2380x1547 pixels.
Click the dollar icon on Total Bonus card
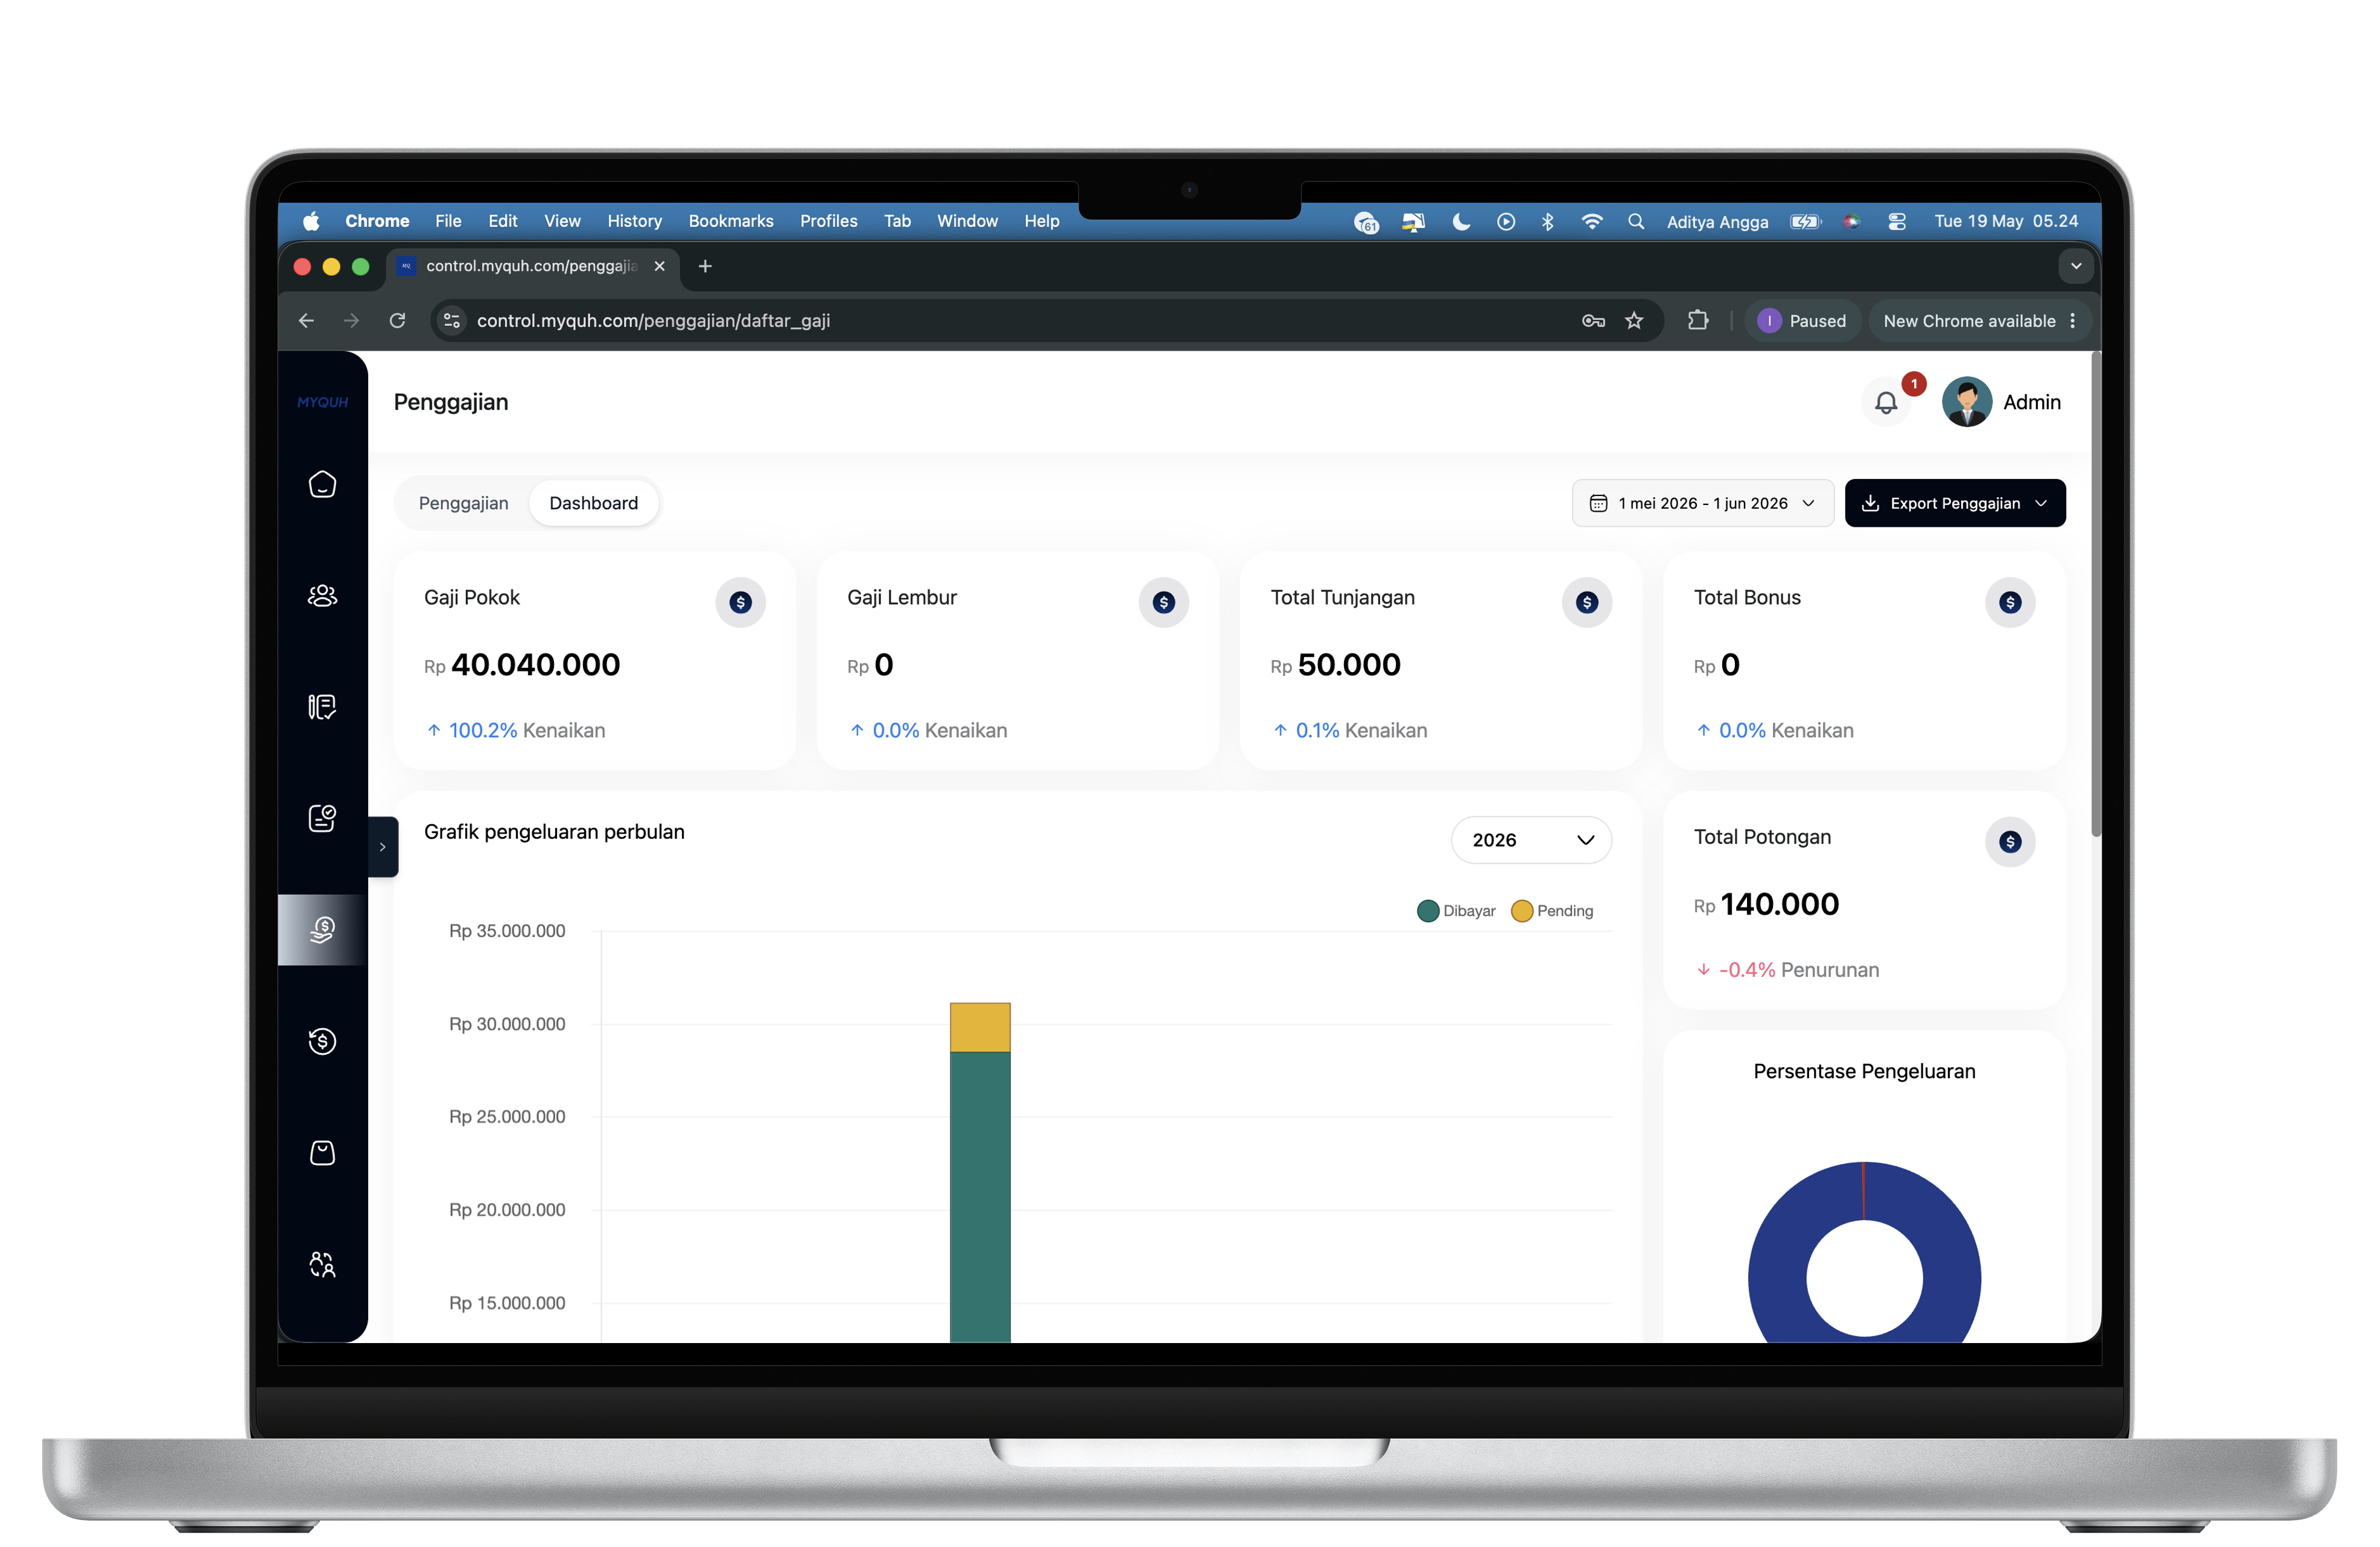click(x=2010, y=602)
